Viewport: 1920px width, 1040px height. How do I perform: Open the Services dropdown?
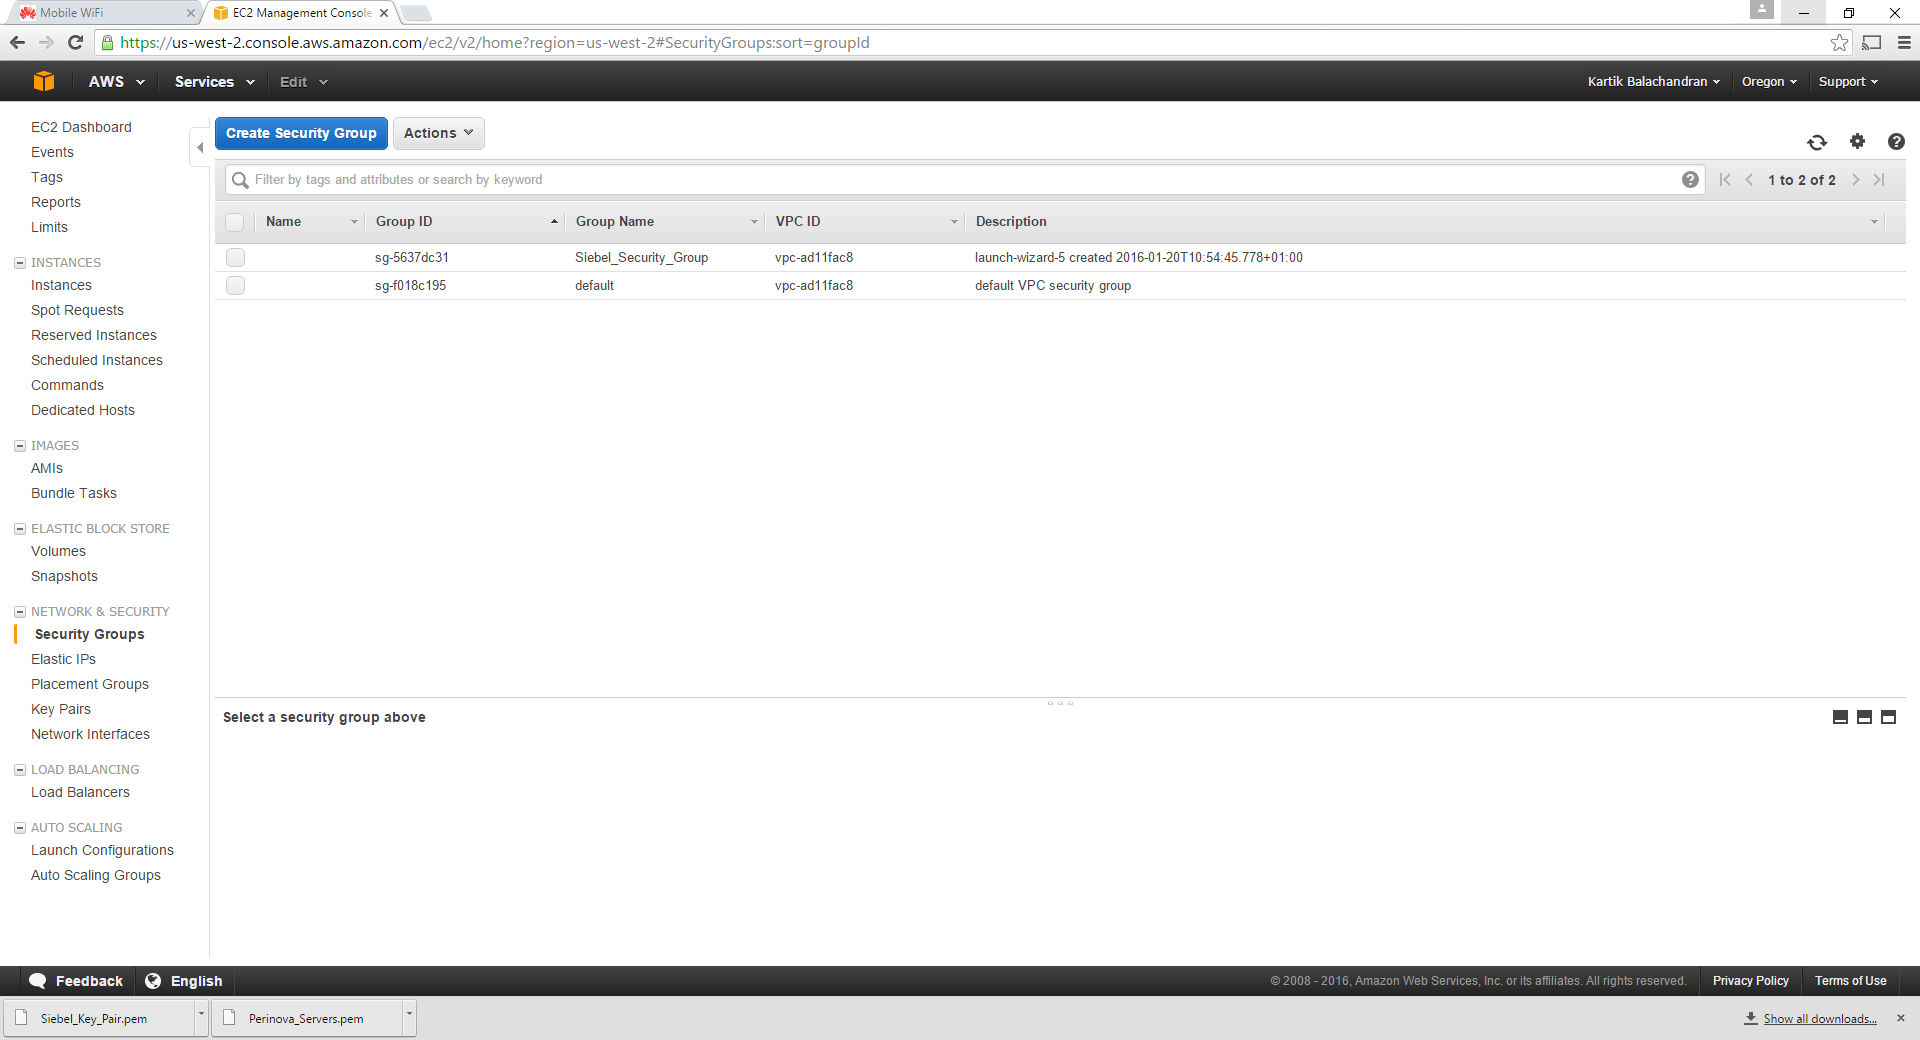[214, 81]
